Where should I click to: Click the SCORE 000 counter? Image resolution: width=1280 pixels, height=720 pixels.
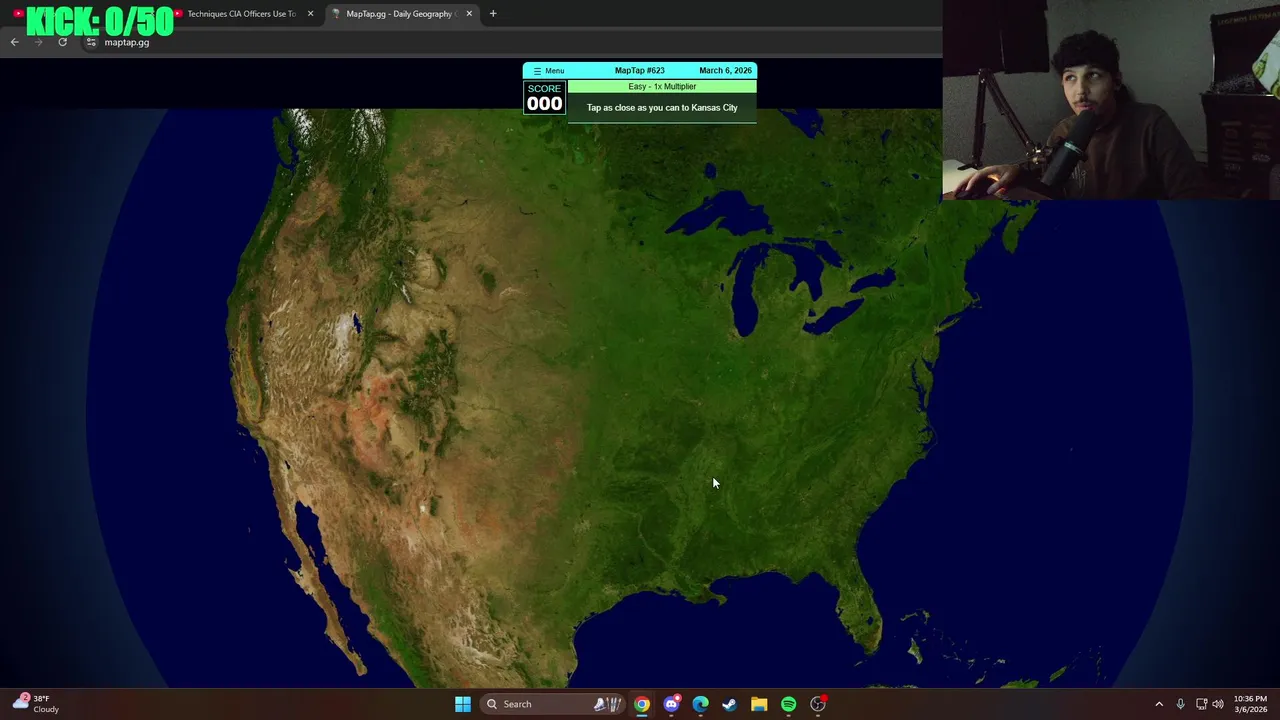pyautogui.click(x=544, y=98)
